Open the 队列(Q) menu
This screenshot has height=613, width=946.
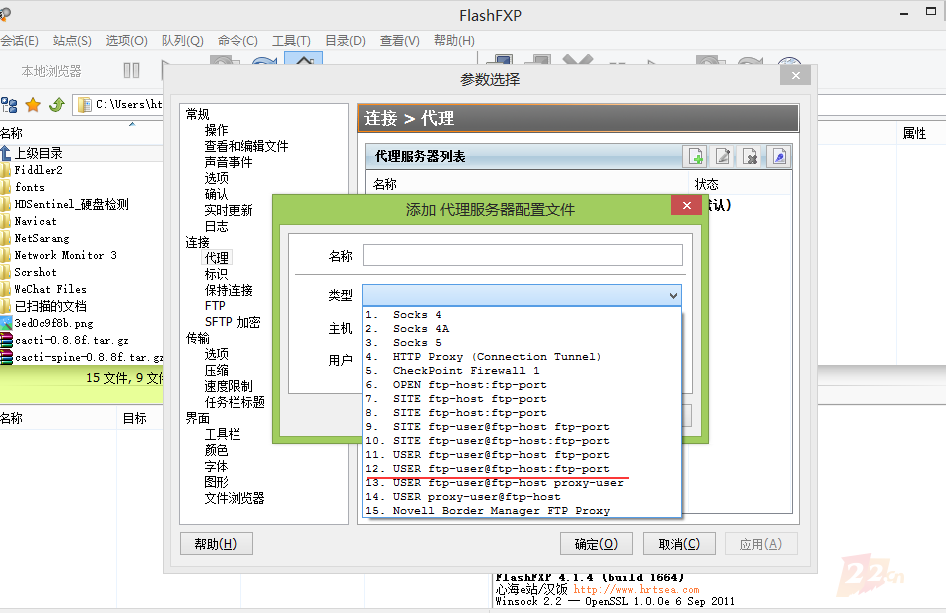point(182,40)
